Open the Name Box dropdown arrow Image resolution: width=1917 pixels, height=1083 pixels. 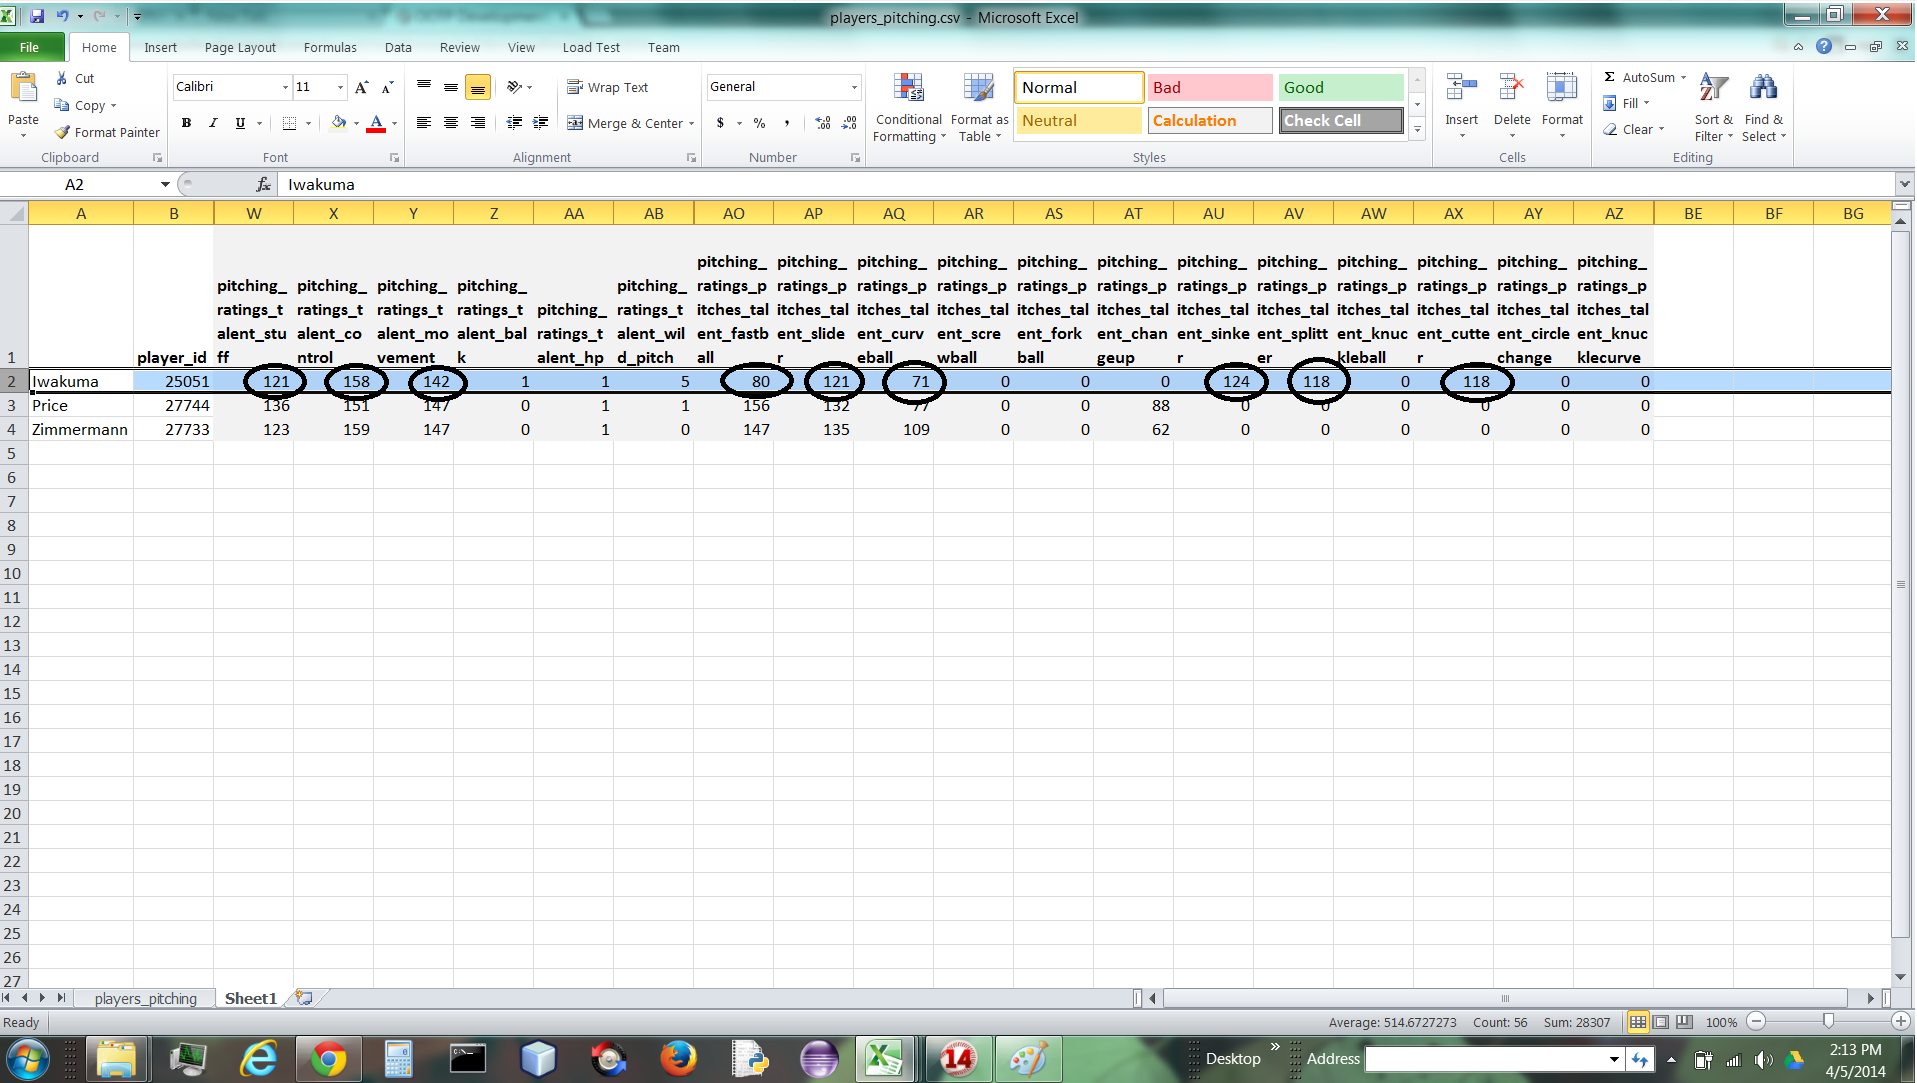[x=165, y=184]
